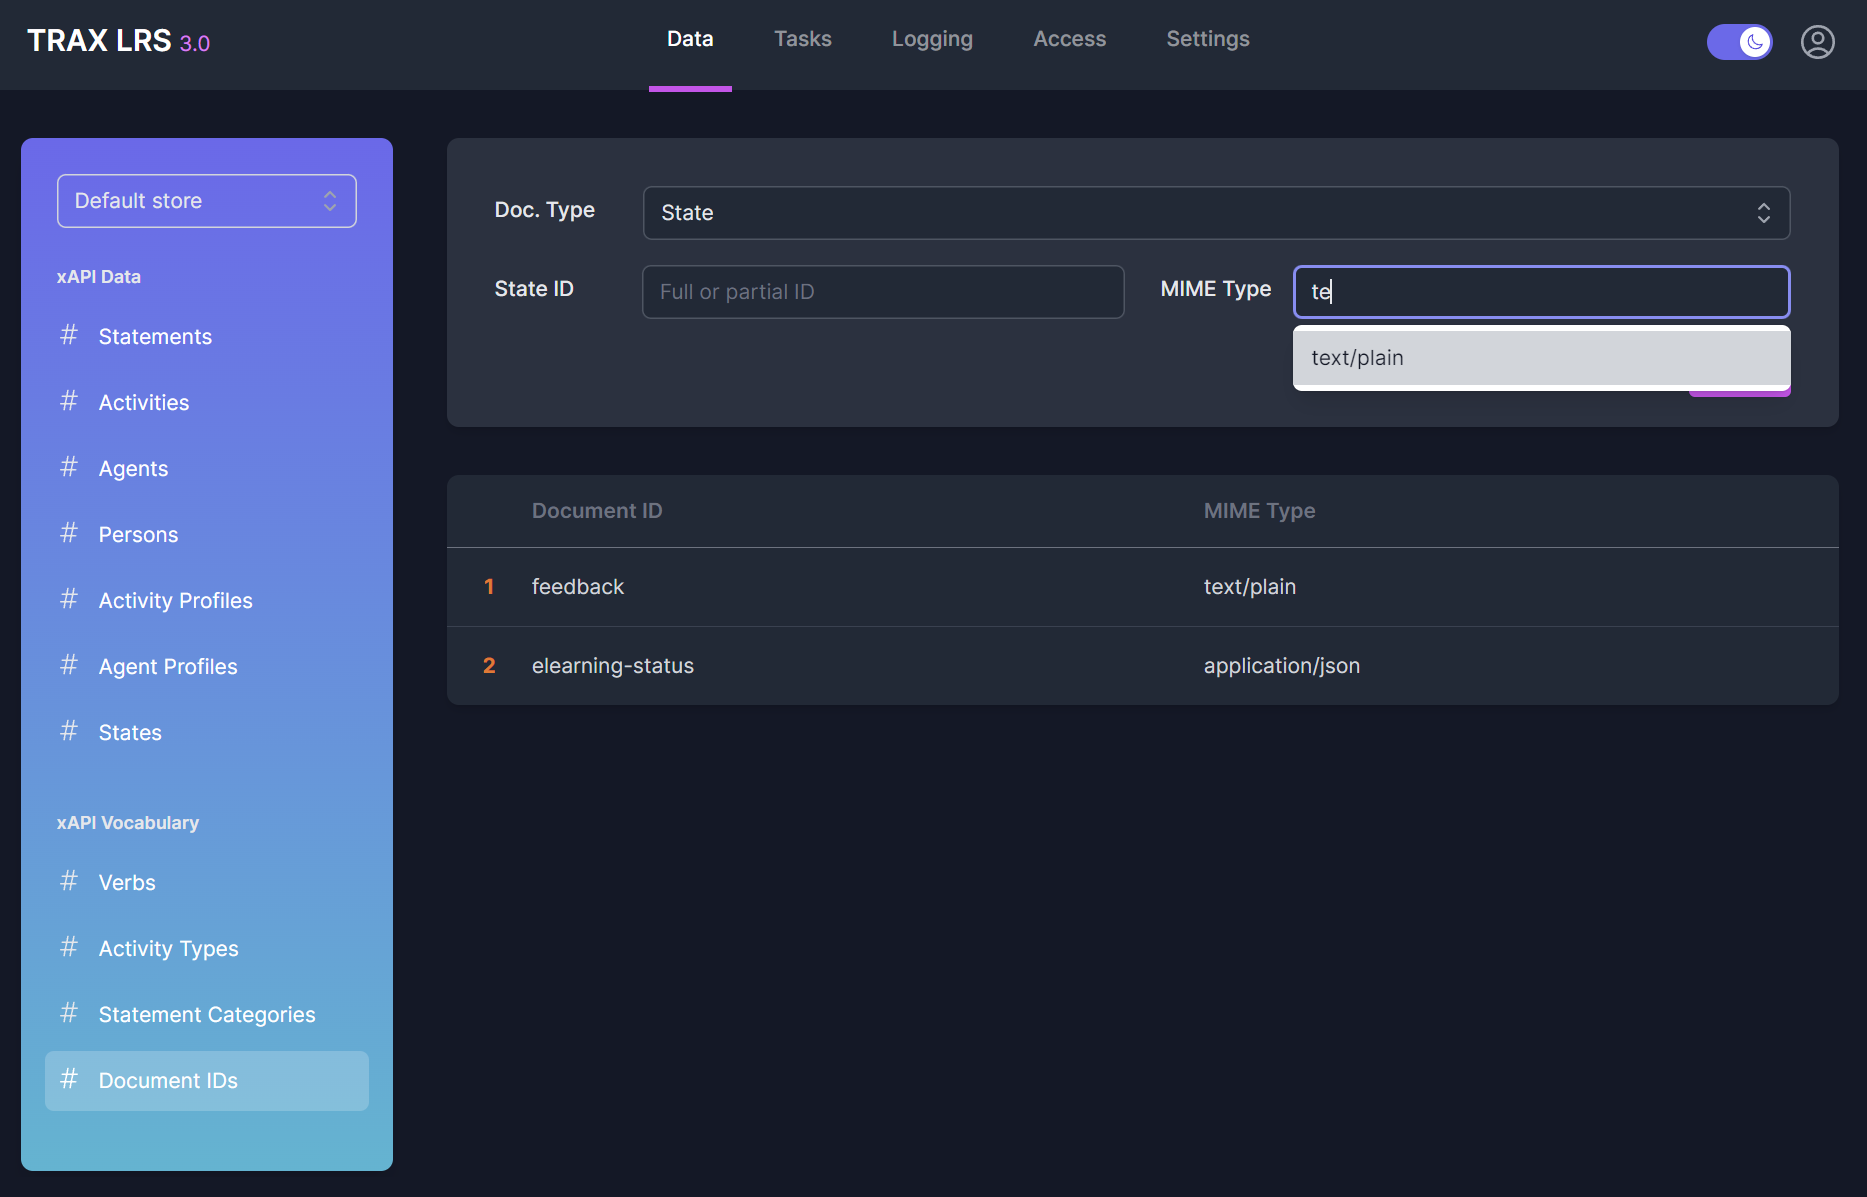Image resolution: width=1867 pixels, height=1197 pixels.
Task: Click the elearning-status document row
Action: (1142, 666)
